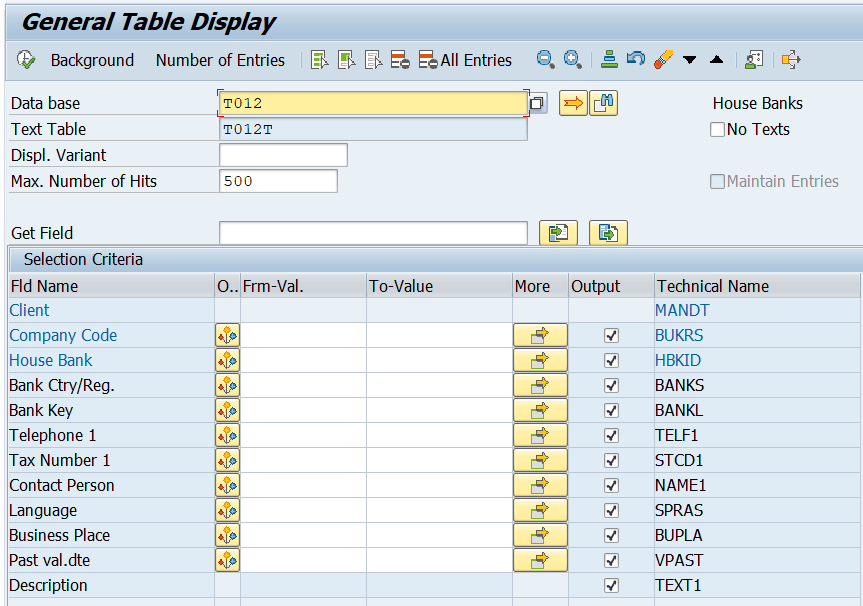Click selection option icon for Tax Number 1

coord(227,461)
